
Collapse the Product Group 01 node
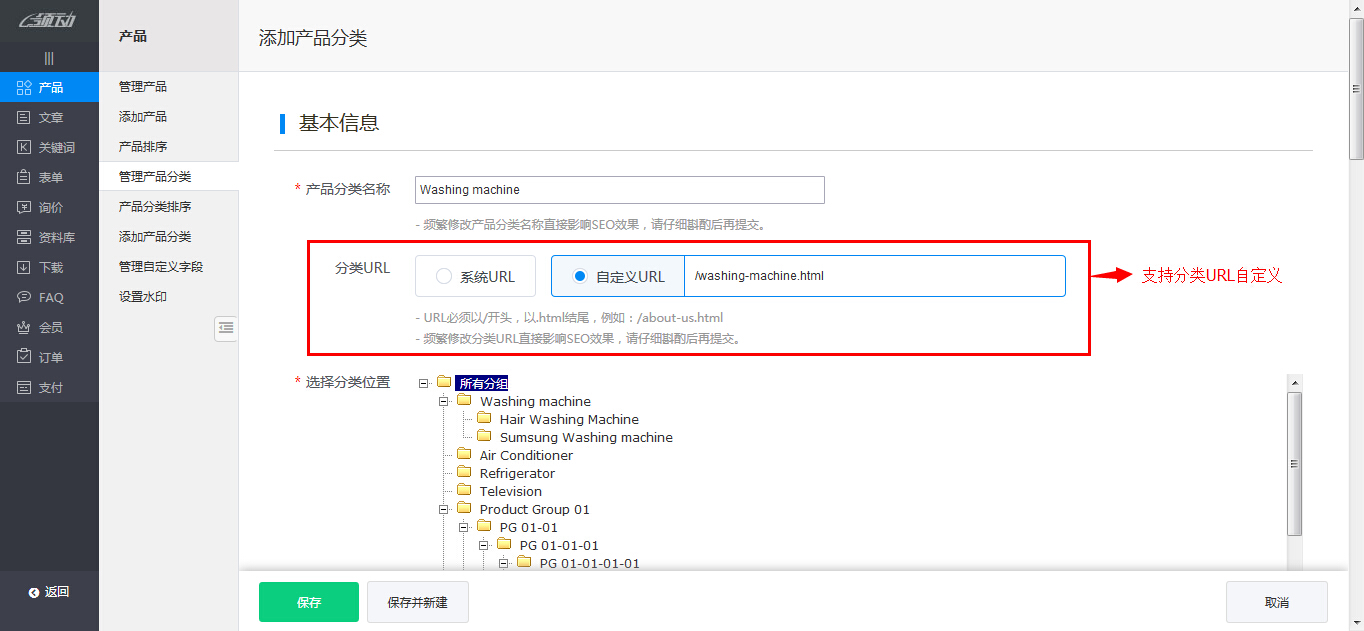(x=444, y=509)
